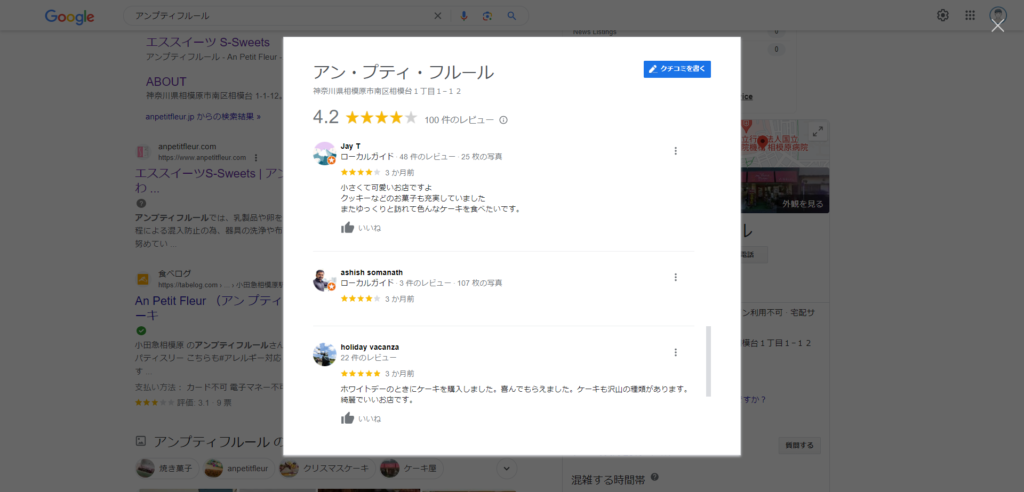The image size is (1024, 492).
Task: Open the info icon beside 100 件のレビュー
Action: click(504, 120)
